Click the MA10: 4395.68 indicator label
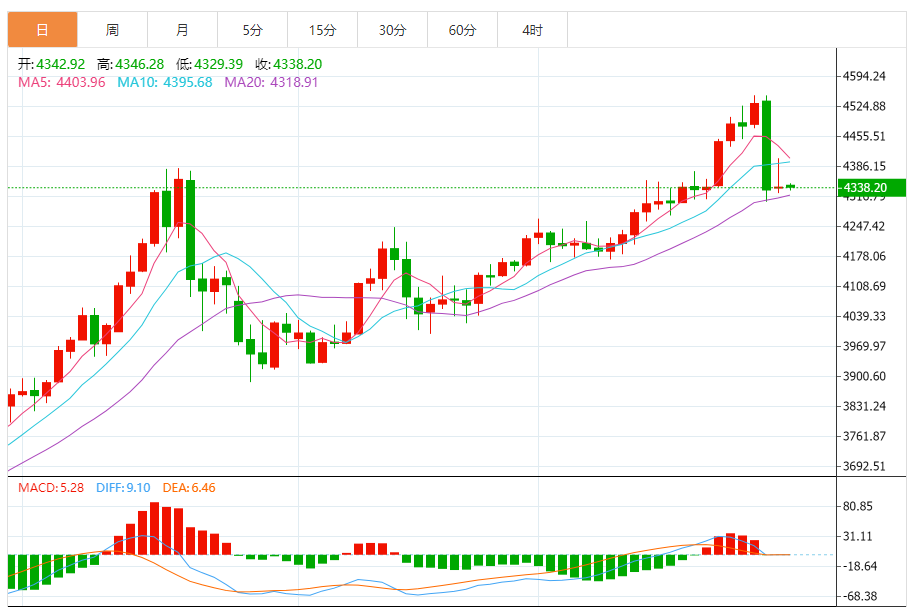Screen dimensions: 912x607 pyautogui.click(x=165, y=82)
